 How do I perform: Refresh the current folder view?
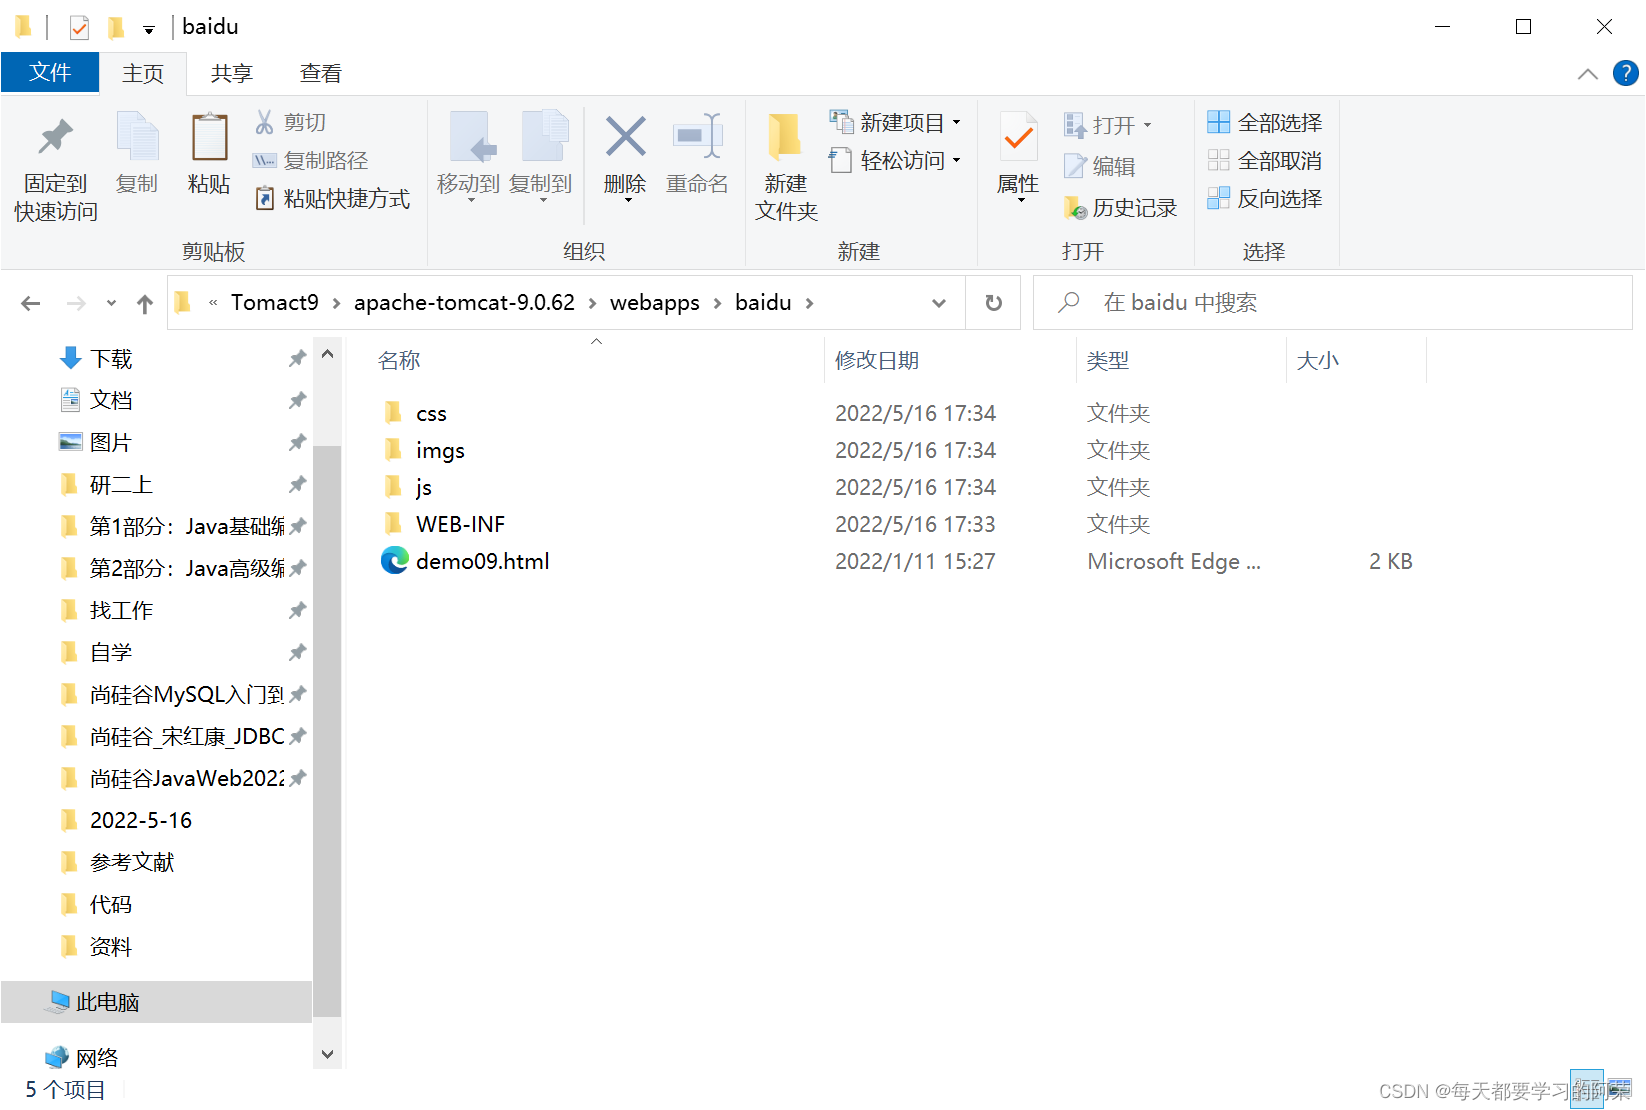pyautogui.click(x=993, y=303)
